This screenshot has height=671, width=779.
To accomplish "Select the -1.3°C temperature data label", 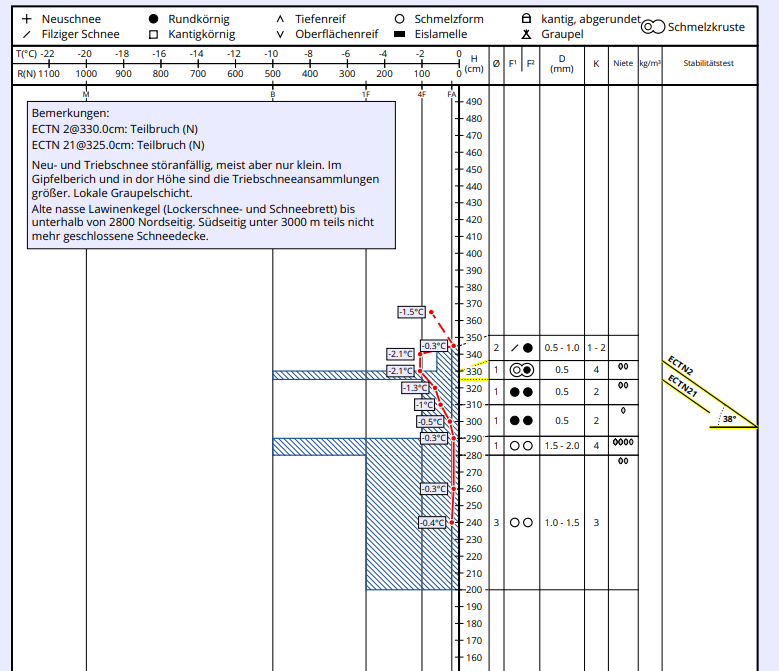I will [x=415, y=388].
